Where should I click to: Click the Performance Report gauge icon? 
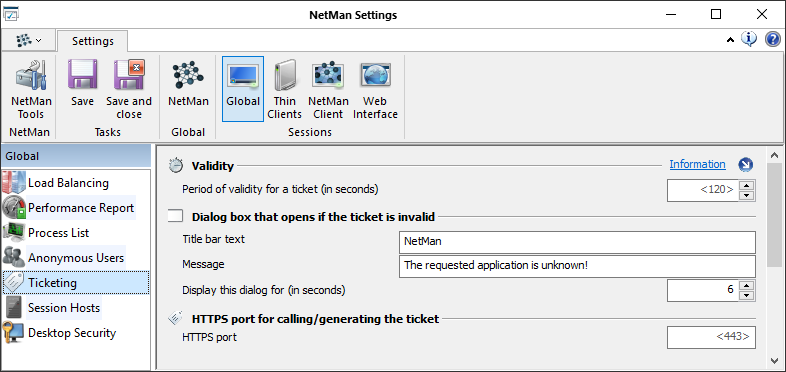tap(14, 208)
